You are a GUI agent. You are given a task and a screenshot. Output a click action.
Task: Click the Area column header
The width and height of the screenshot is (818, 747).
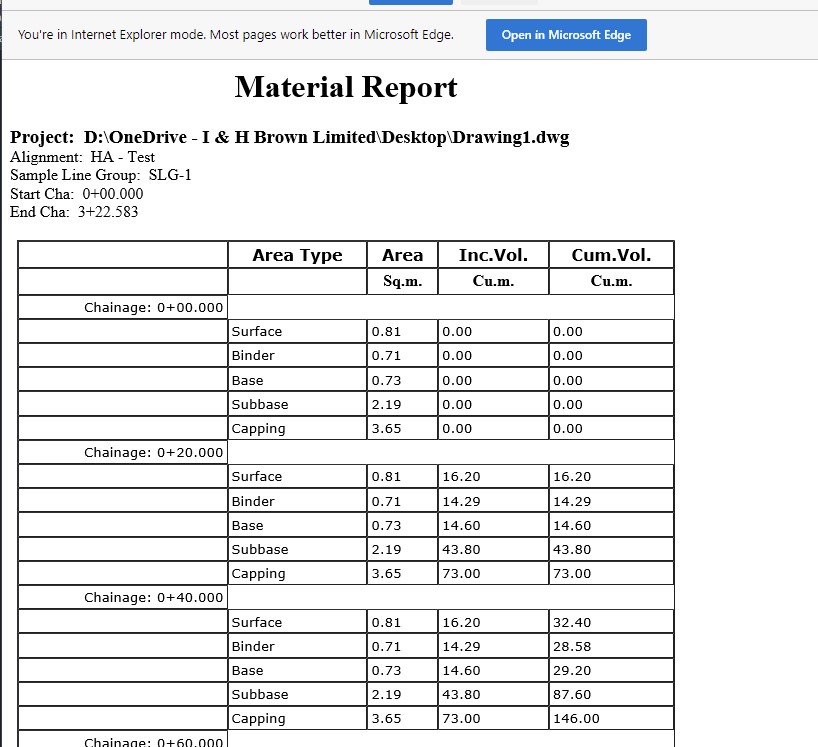click(402, 255)
